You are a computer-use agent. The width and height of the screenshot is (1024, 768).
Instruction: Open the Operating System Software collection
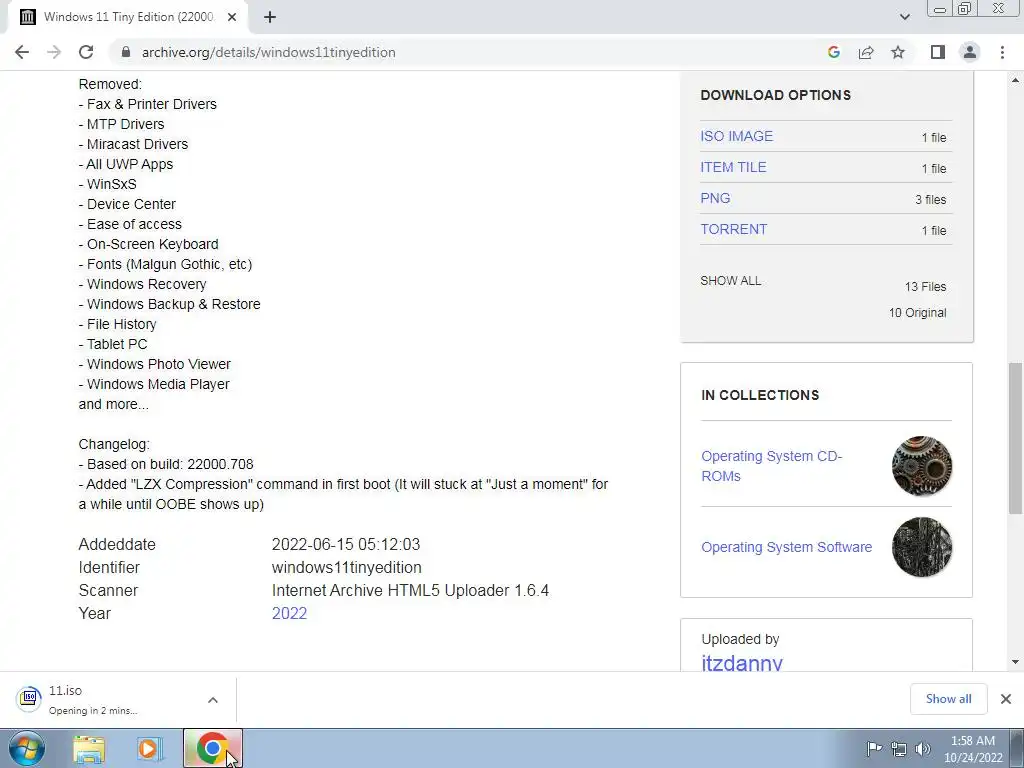(786, 547)
